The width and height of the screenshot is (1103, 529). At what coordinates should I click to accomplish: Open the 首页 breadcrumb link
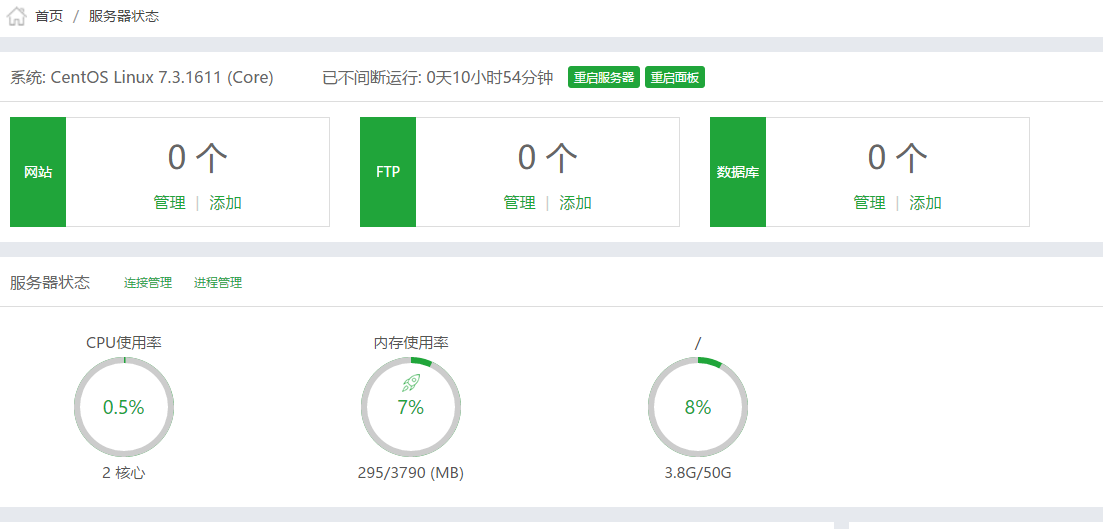point(49,16)
